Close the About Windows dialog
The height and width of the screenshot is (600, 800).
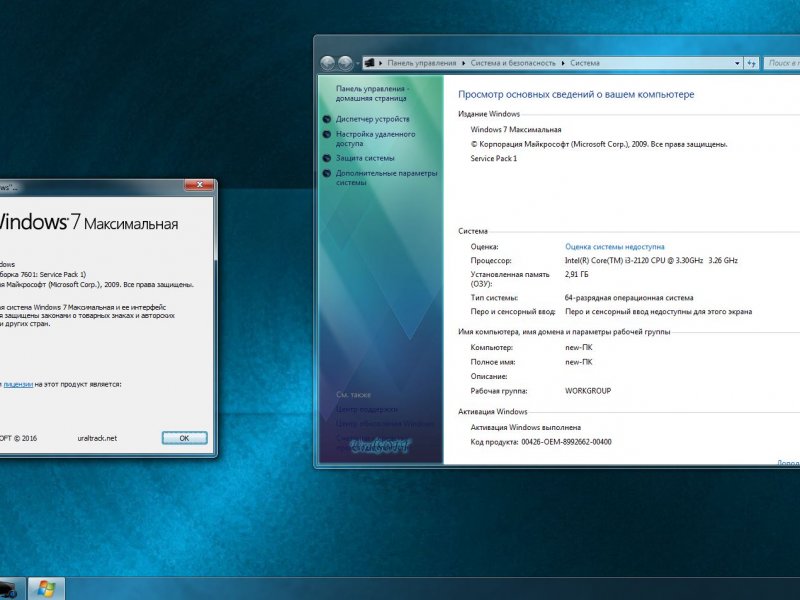(x=199, y=185)
